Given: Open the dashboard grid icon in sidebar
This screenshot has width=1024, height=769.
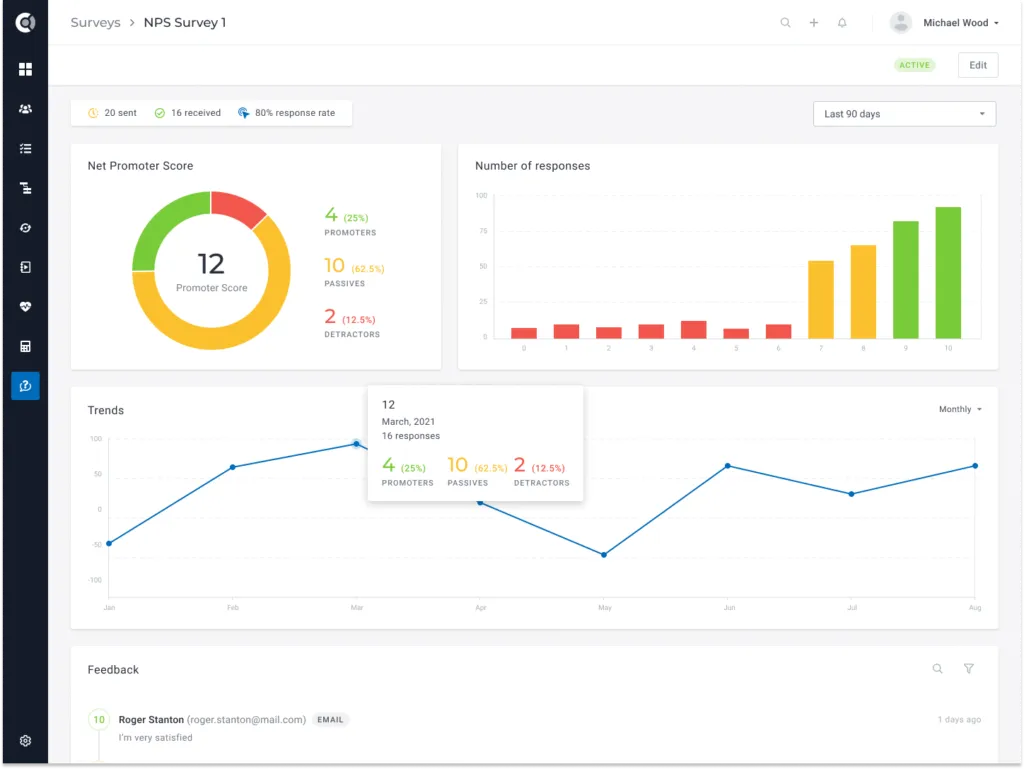Looking at the screenshot, I should pos(25,69).
